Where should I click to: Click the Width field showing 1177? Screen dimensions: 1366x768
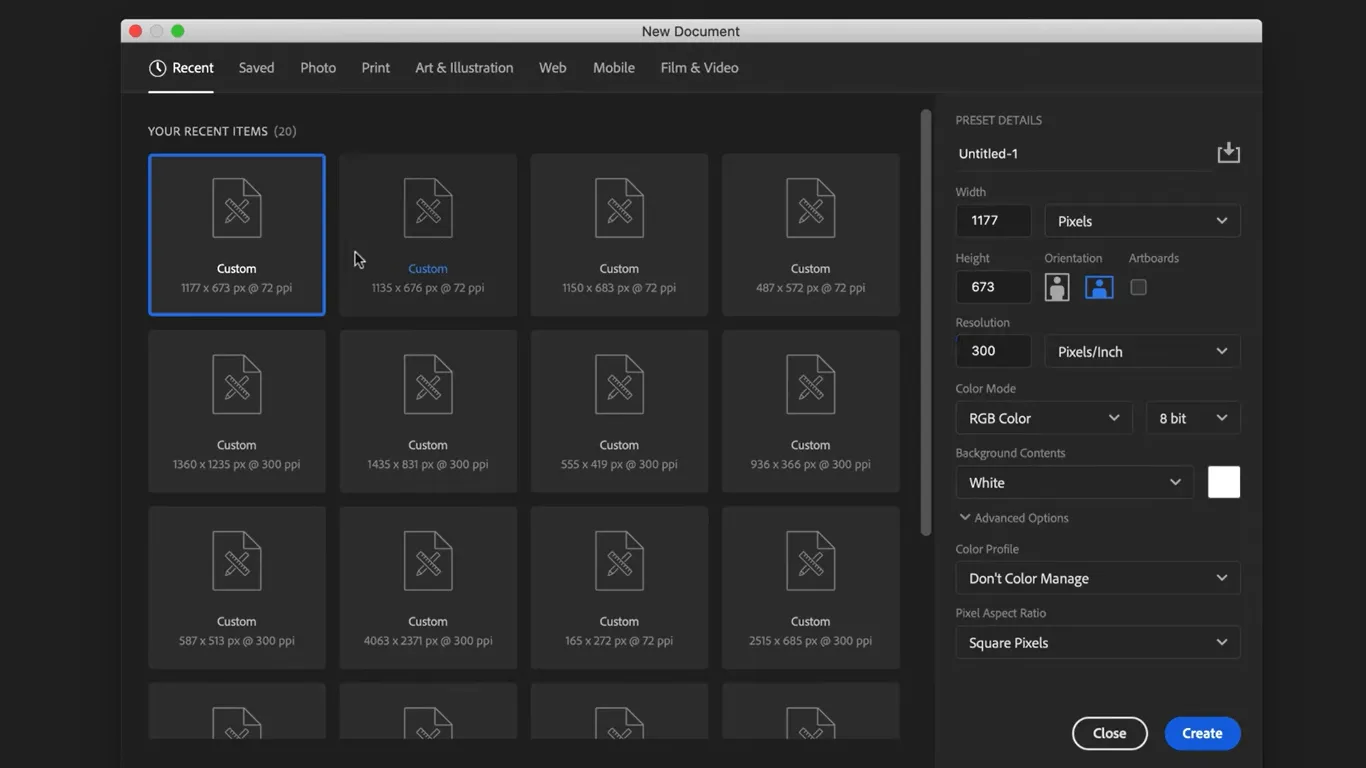(x=993, y=221)
